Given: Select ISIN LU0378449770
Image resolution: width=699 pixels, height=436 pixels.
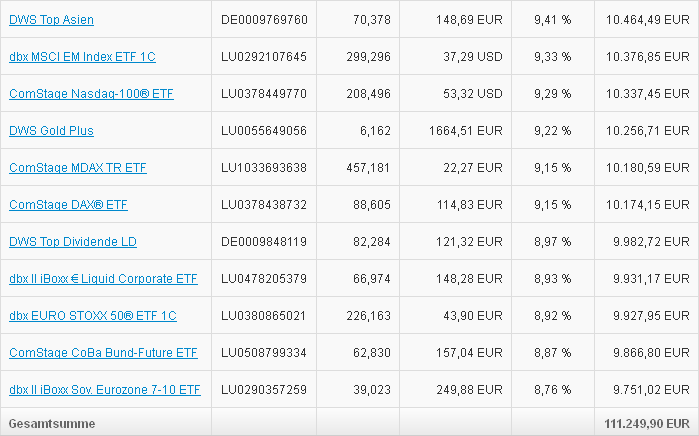Looking at the screenshot, I should coord(264,94).
